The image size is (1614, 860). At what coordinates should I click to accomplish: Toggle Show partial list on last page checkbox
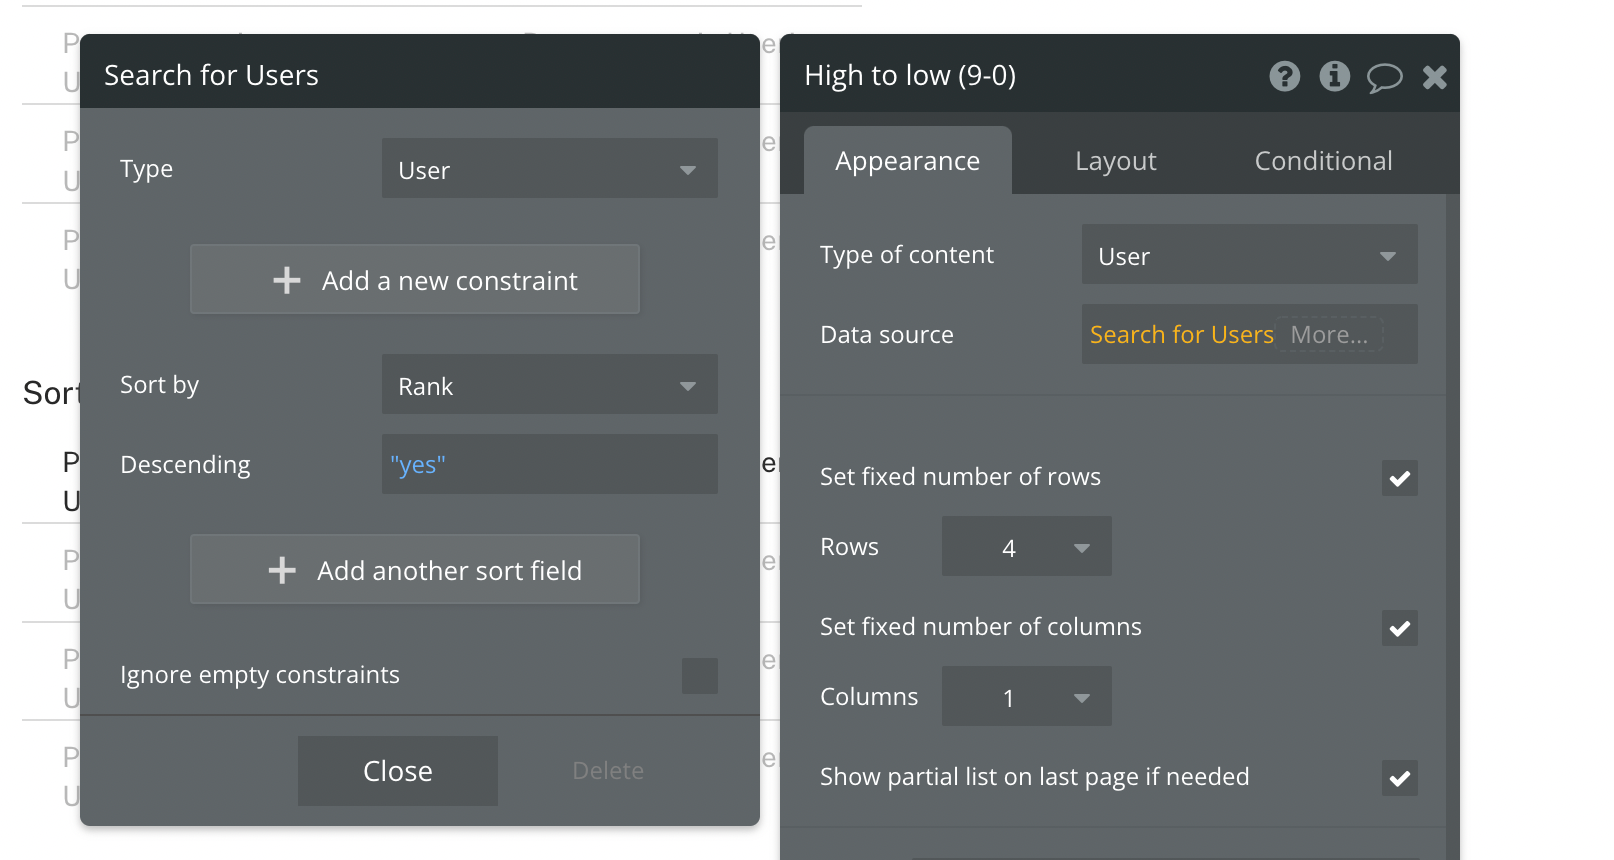(x=1400, y=778)
